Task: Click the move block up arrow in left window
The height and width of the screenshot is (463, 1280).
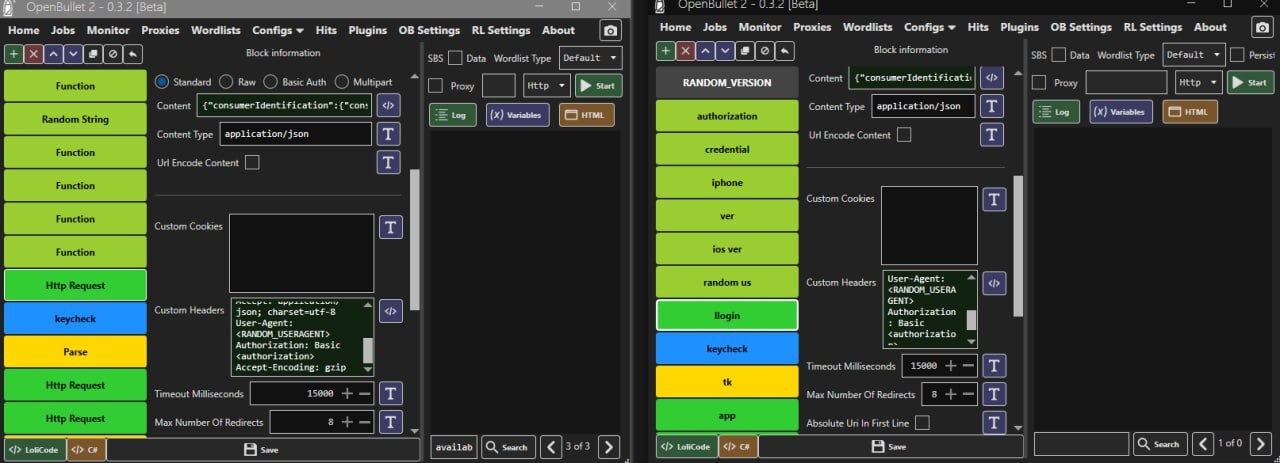Action: pos(53,53)
